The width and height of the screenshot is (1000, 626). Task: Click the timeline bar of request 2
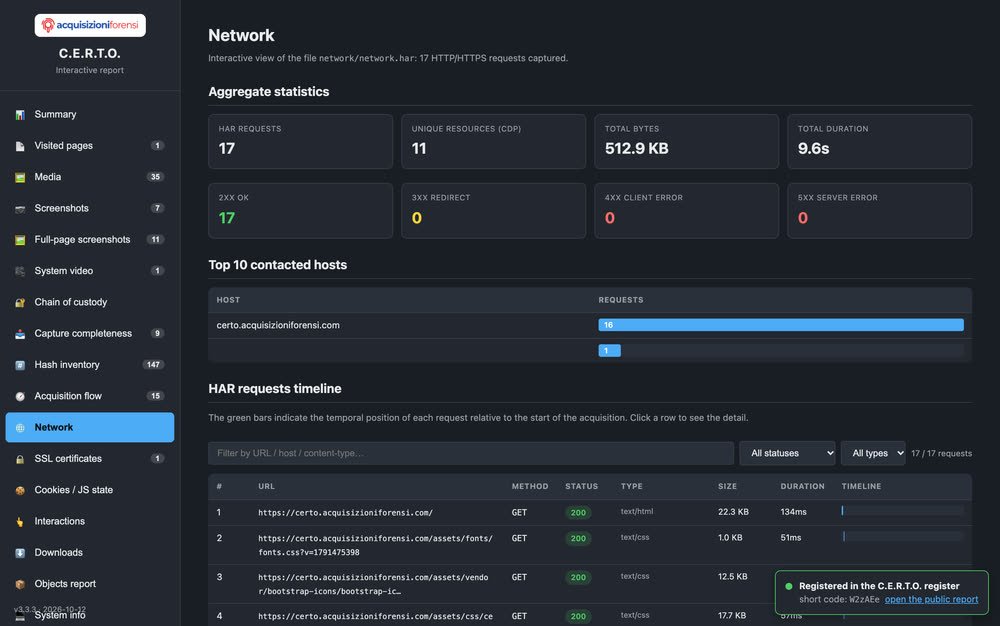pyautogui.click(x=902, y=537)
